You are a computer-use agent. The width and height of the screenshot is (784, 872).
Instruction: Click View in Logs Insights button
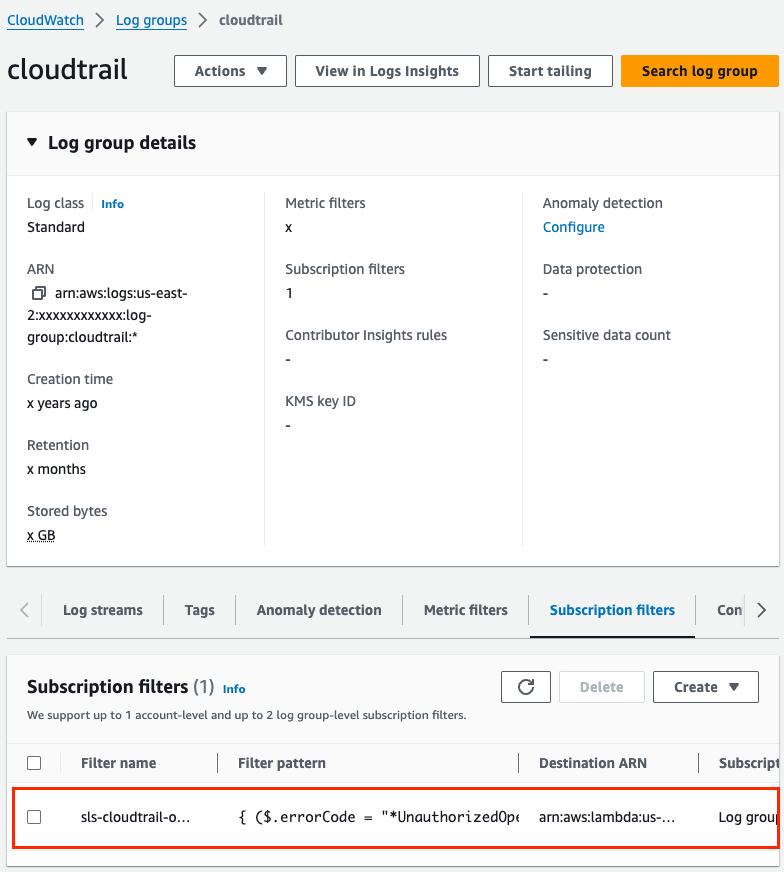click(386, 71)
